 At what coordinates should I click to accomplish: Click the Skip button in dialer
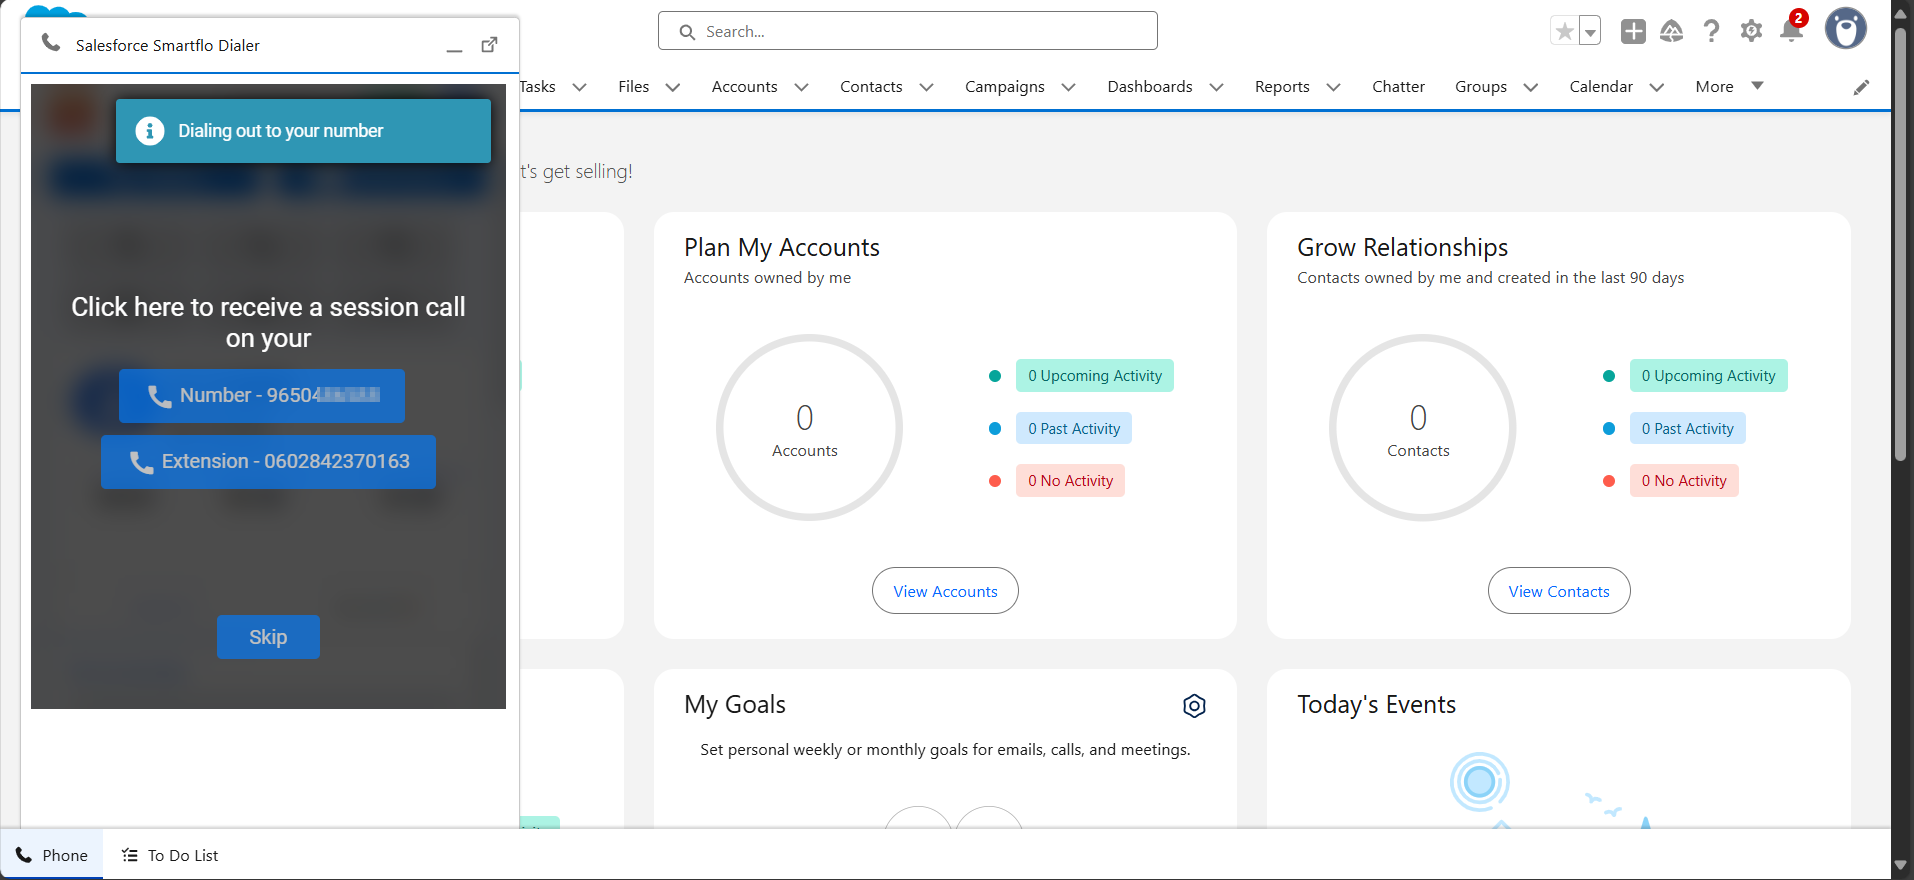(268, 637)
